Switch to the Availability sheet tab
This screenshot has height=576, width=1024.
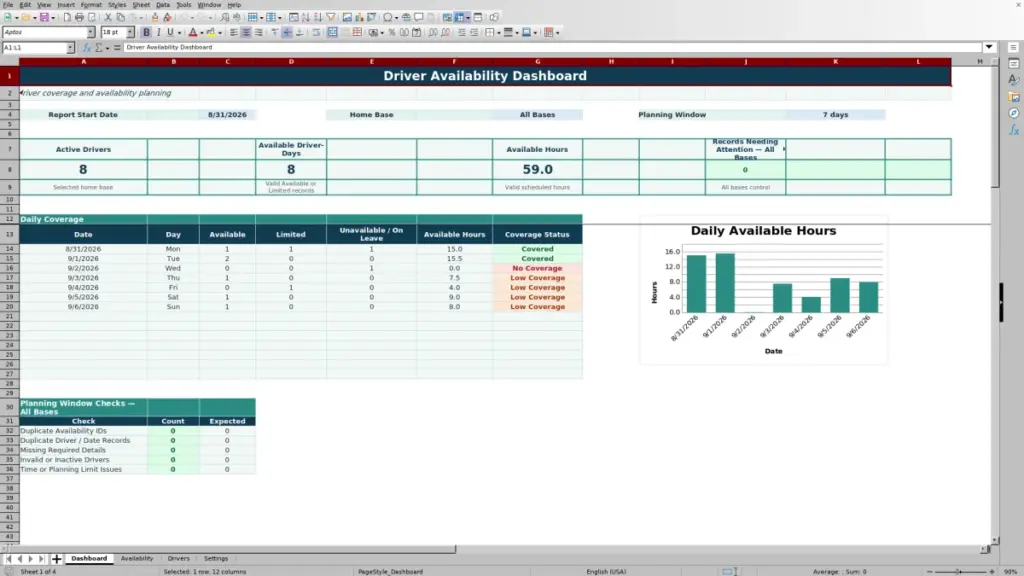pyautogui.click(x=136, y=558)
